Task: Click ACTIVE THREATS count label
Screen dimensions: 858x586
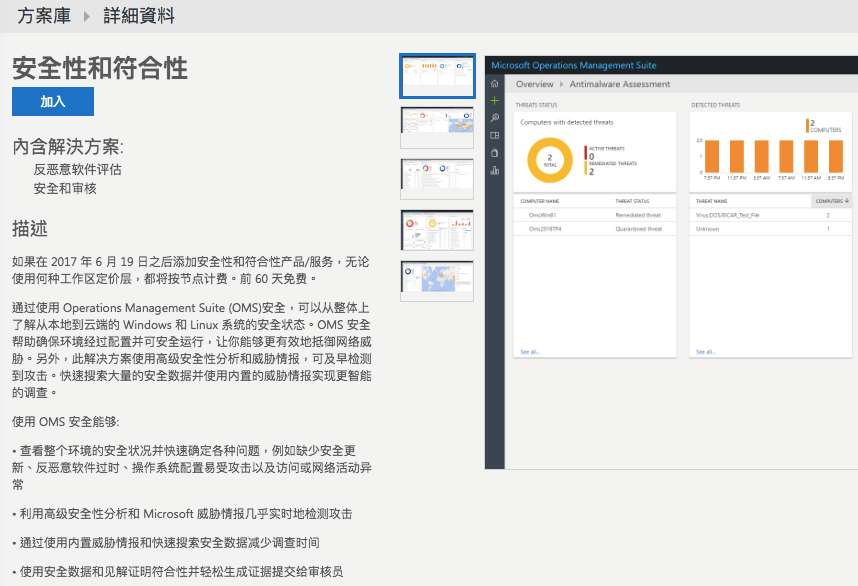Action: coord(607,149)
